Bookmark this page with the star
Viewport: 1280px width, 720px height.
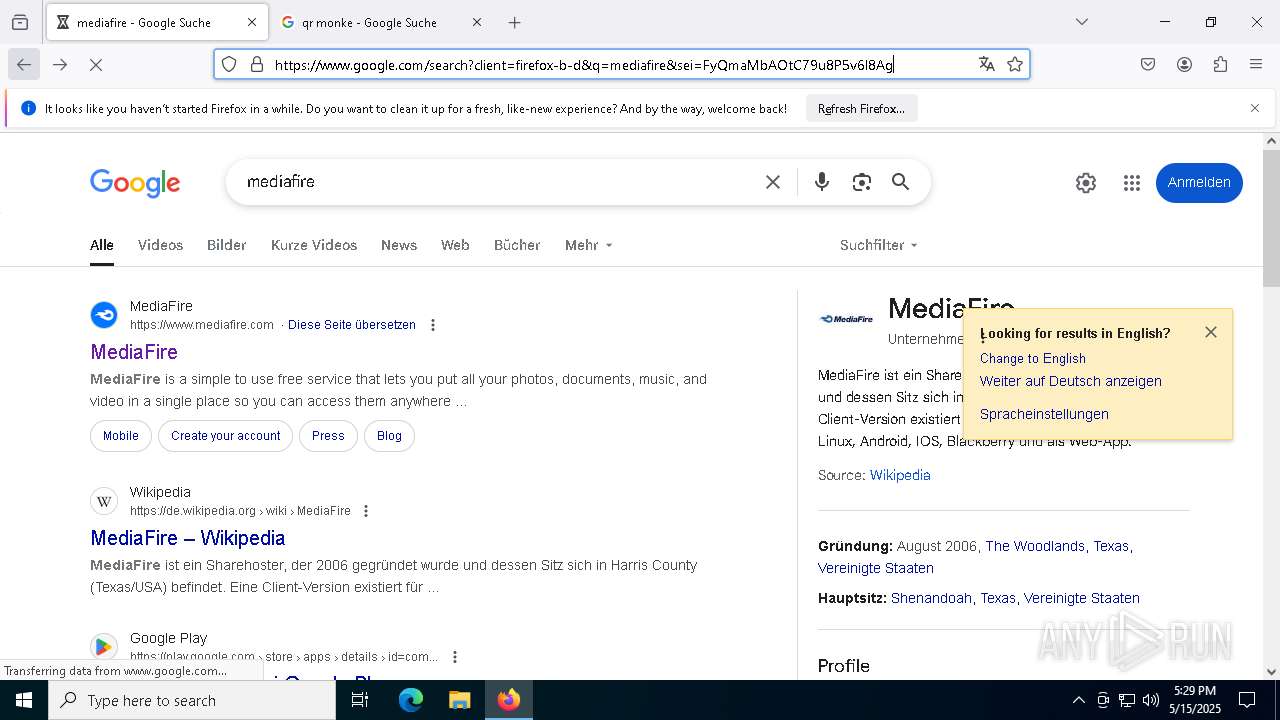(x=1015, y=64)
